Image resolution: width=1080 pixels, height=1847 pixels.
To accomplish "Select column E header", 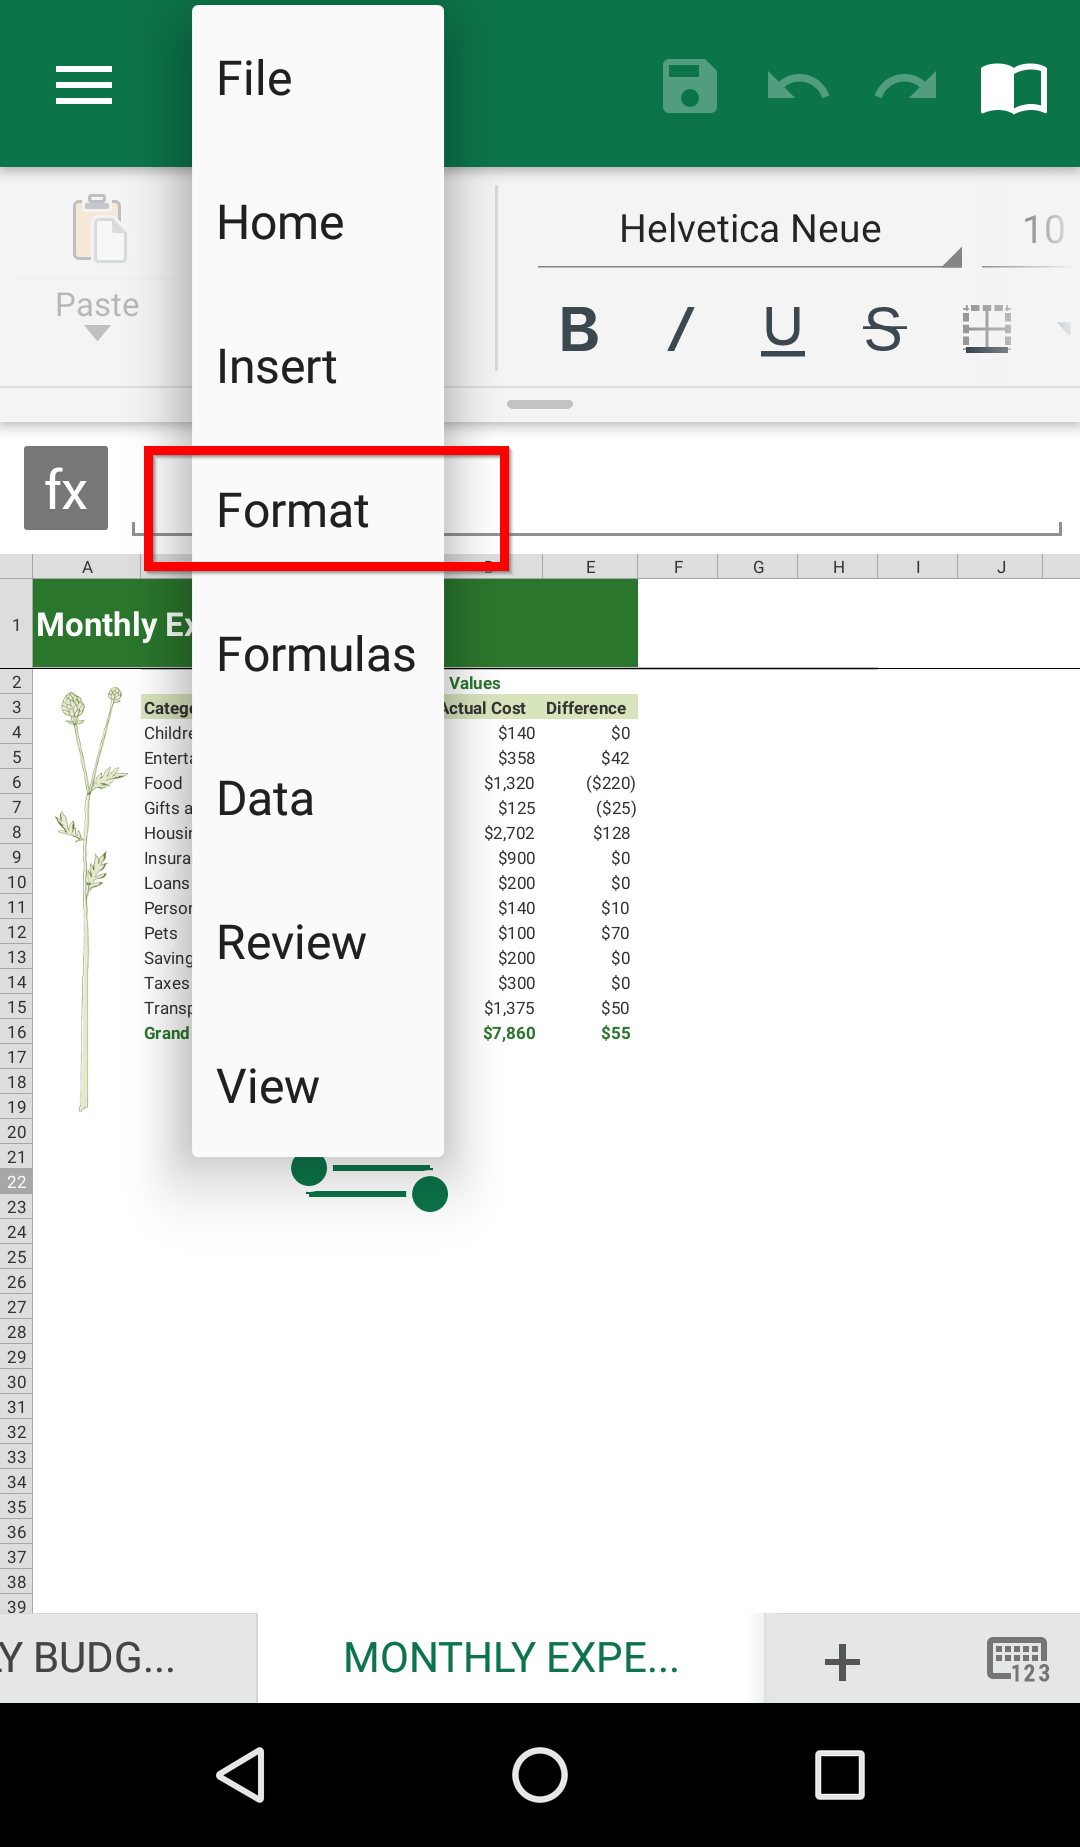I will tap(590, 567).
